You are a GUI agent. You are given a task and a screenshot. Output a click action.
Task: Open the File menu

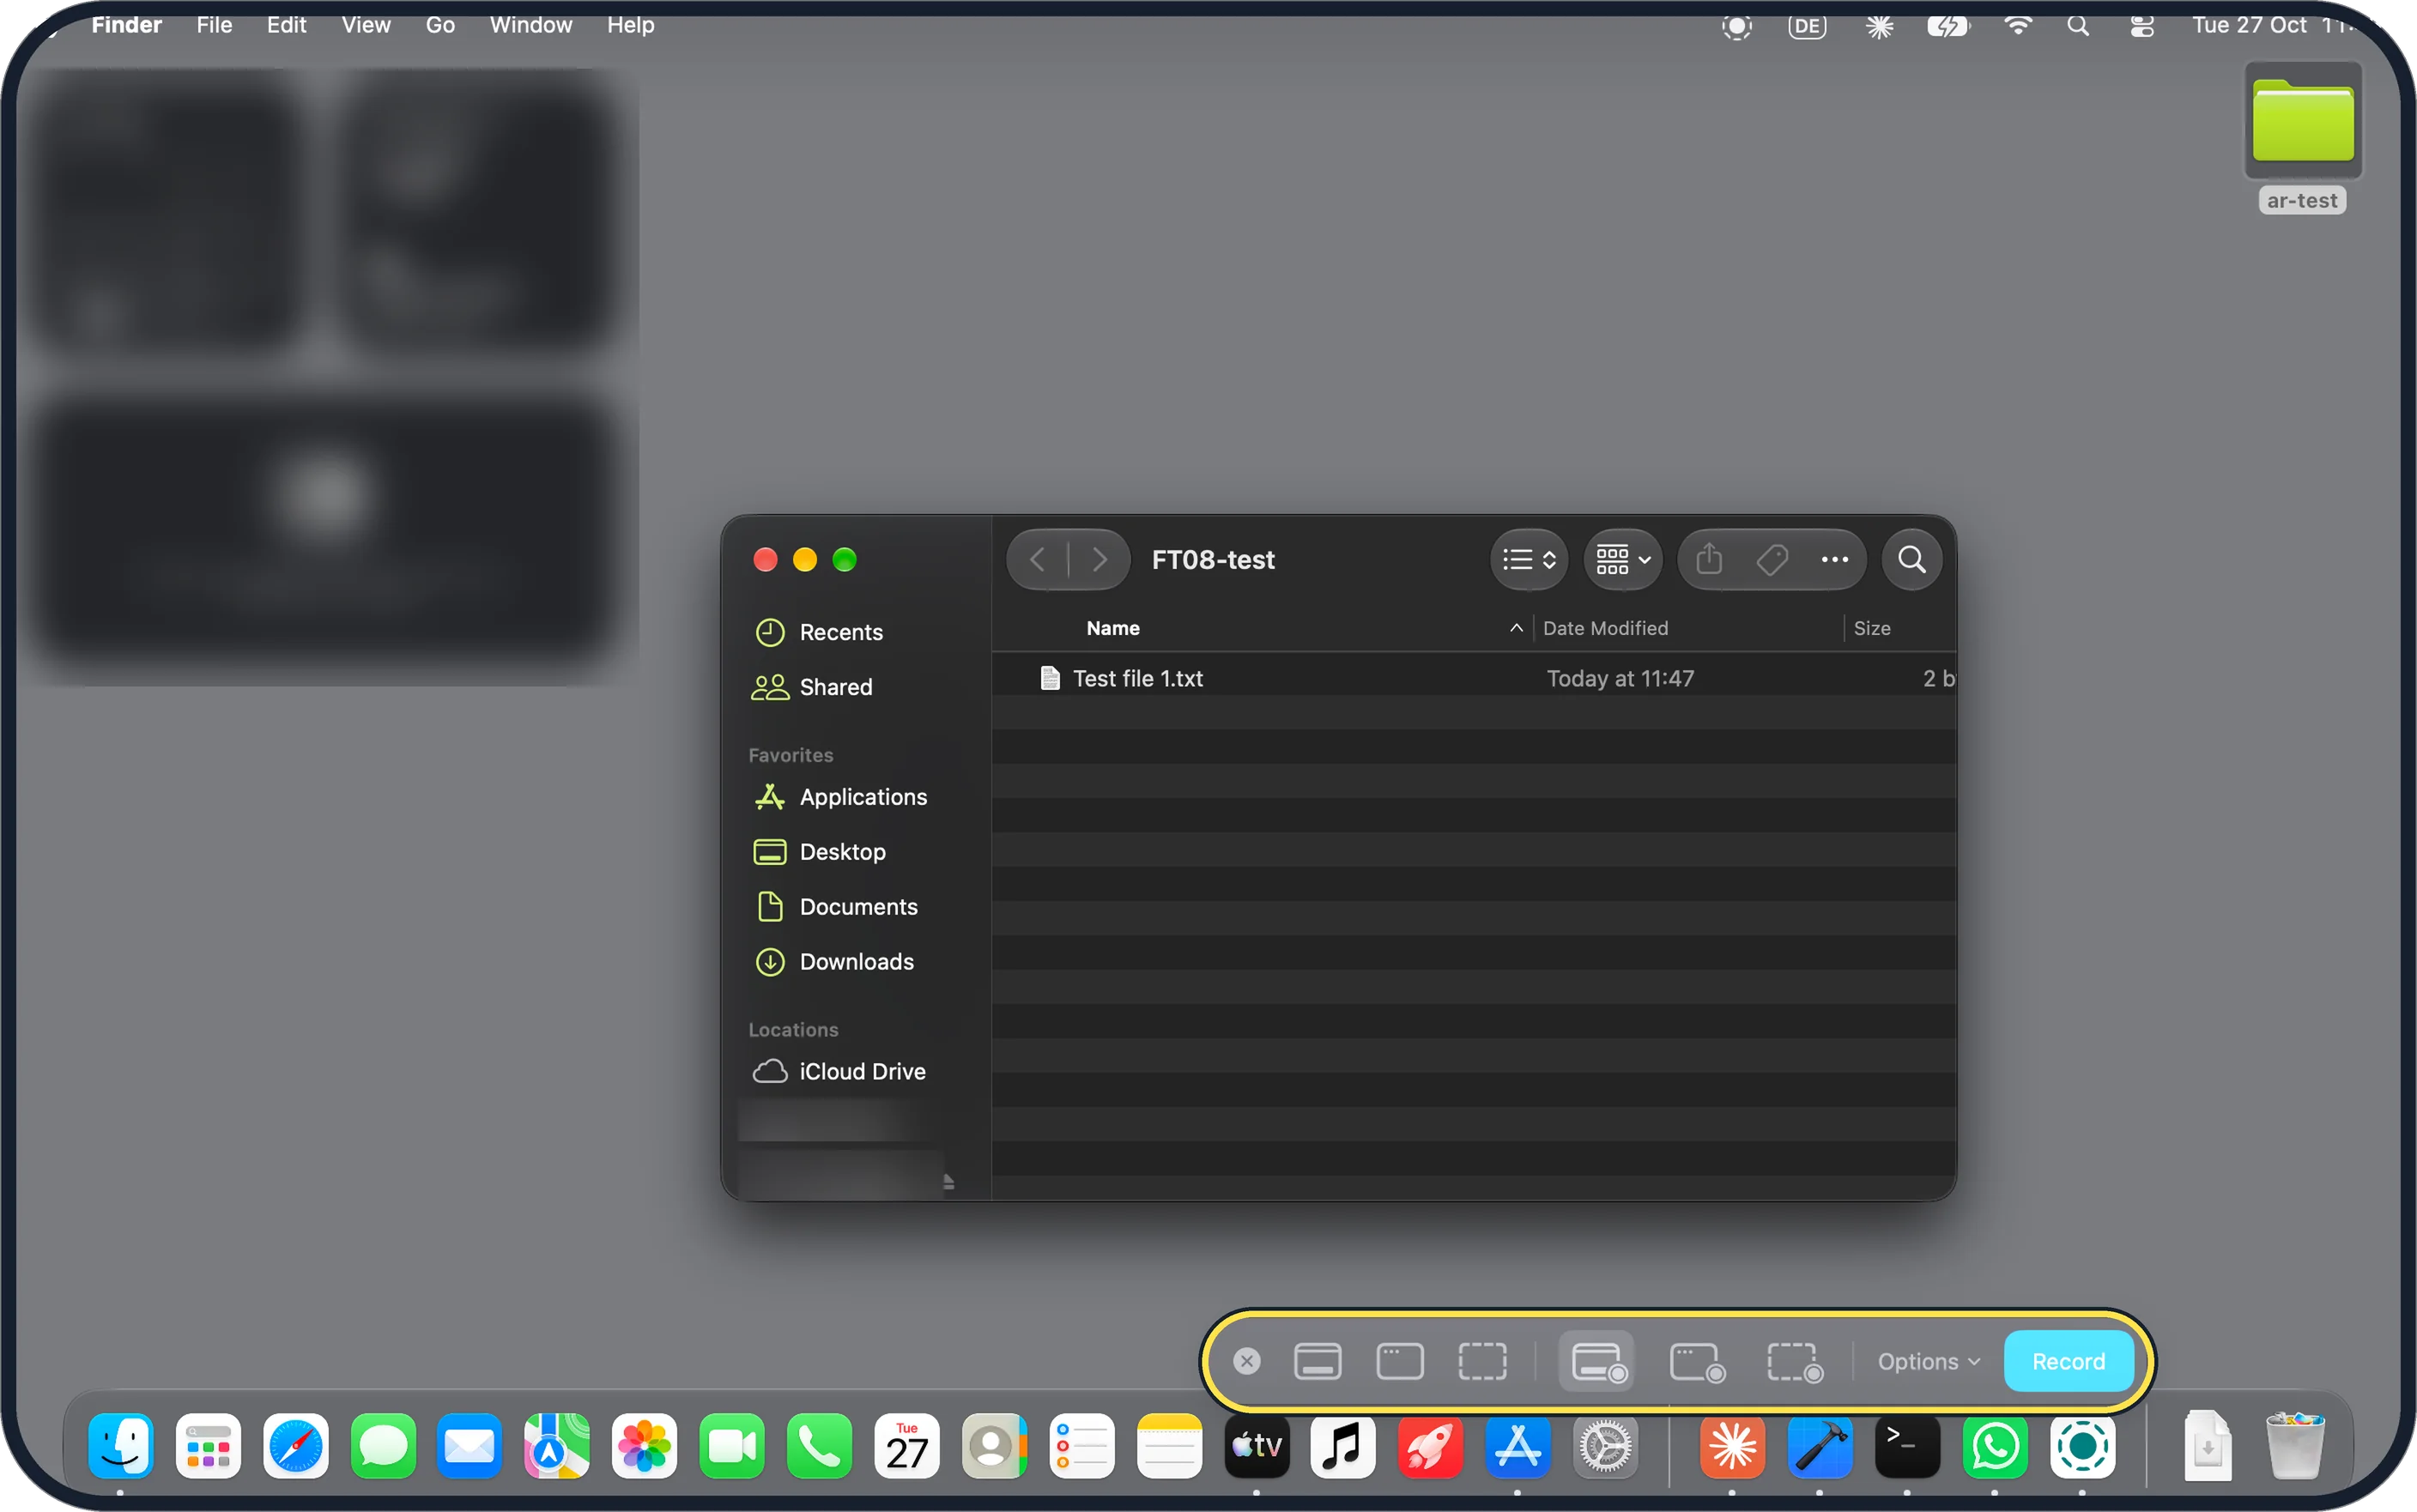[213, 25]
